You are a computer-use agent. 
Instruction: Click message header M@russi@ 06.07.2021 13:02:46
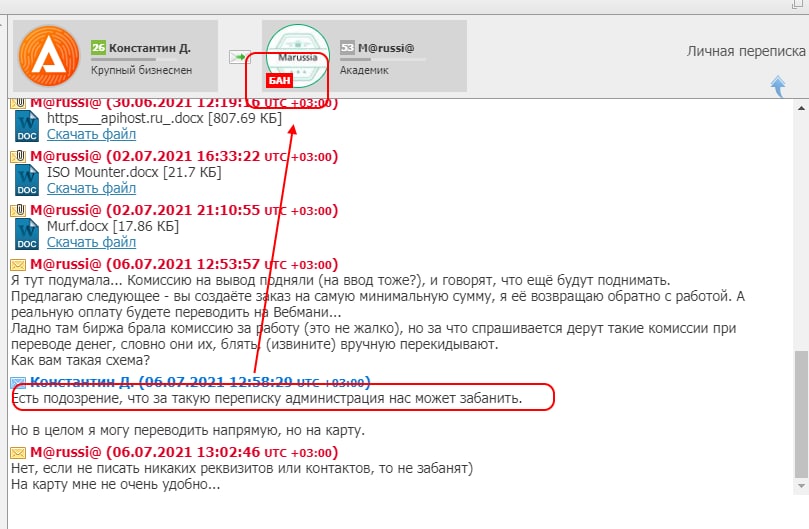click(x=184, y=453)
